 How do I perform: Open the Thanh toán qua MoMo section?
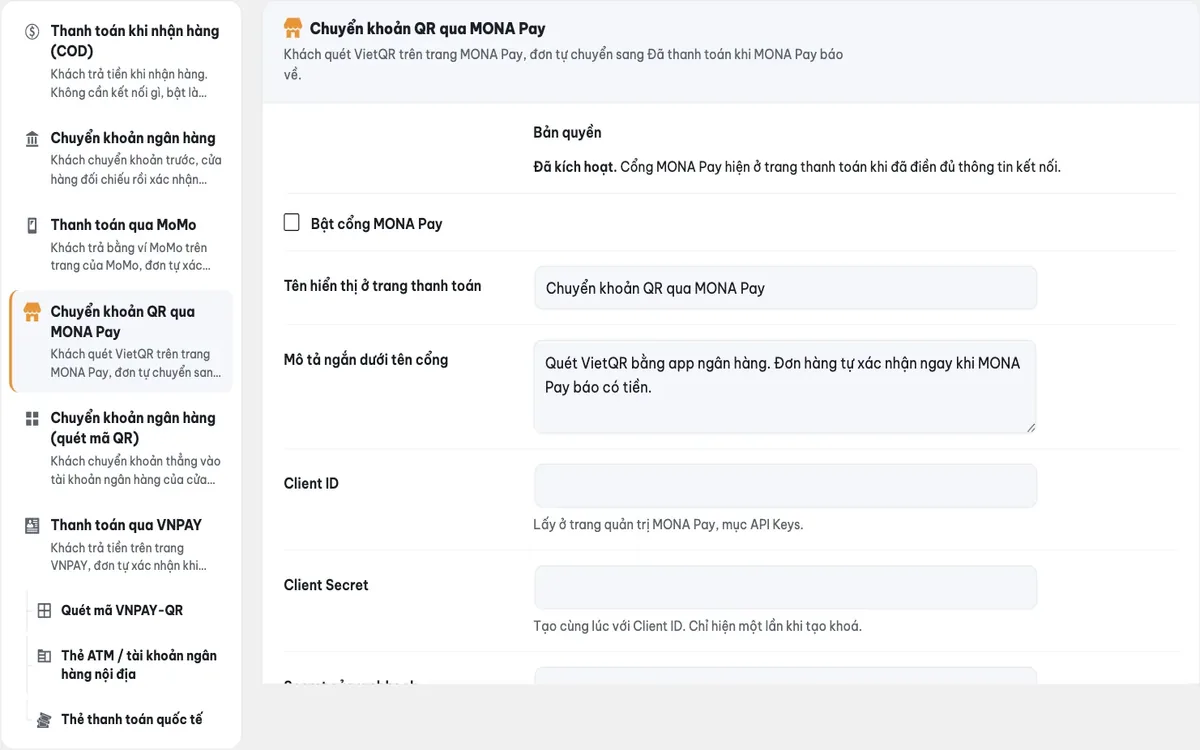point(121,245)
